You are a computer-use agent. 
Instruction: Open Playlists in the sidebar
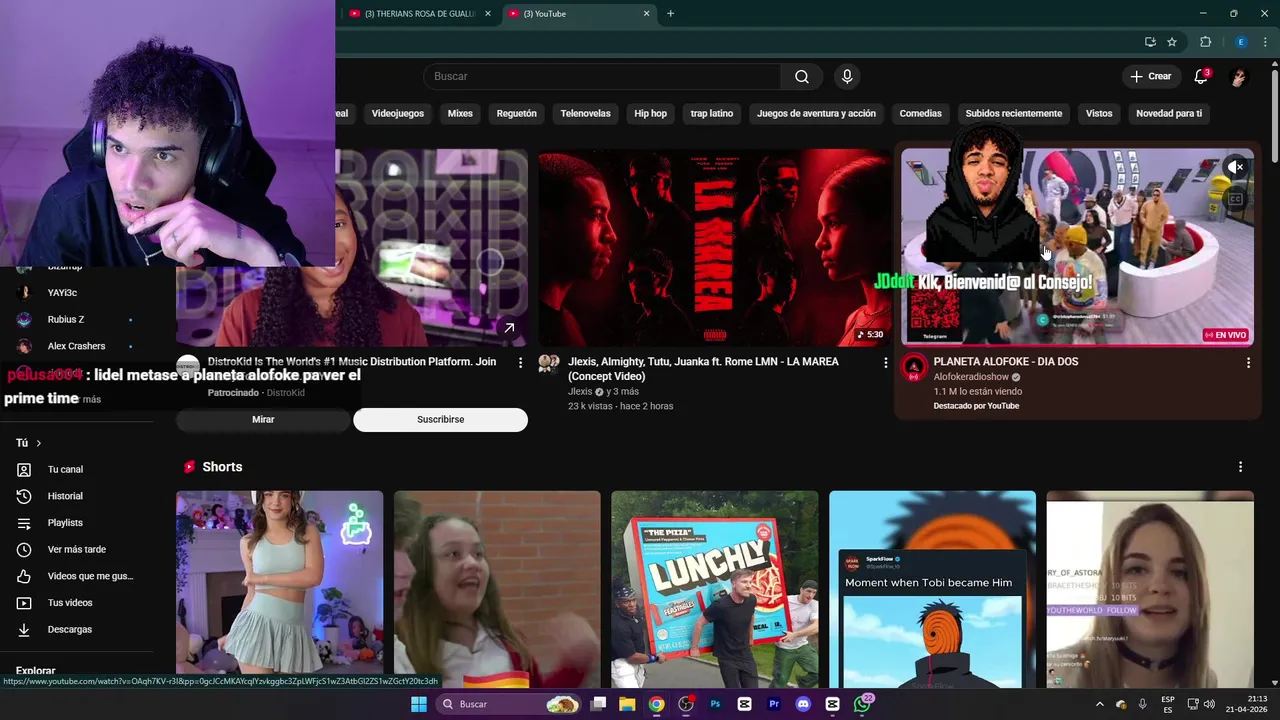pos(65,523)
